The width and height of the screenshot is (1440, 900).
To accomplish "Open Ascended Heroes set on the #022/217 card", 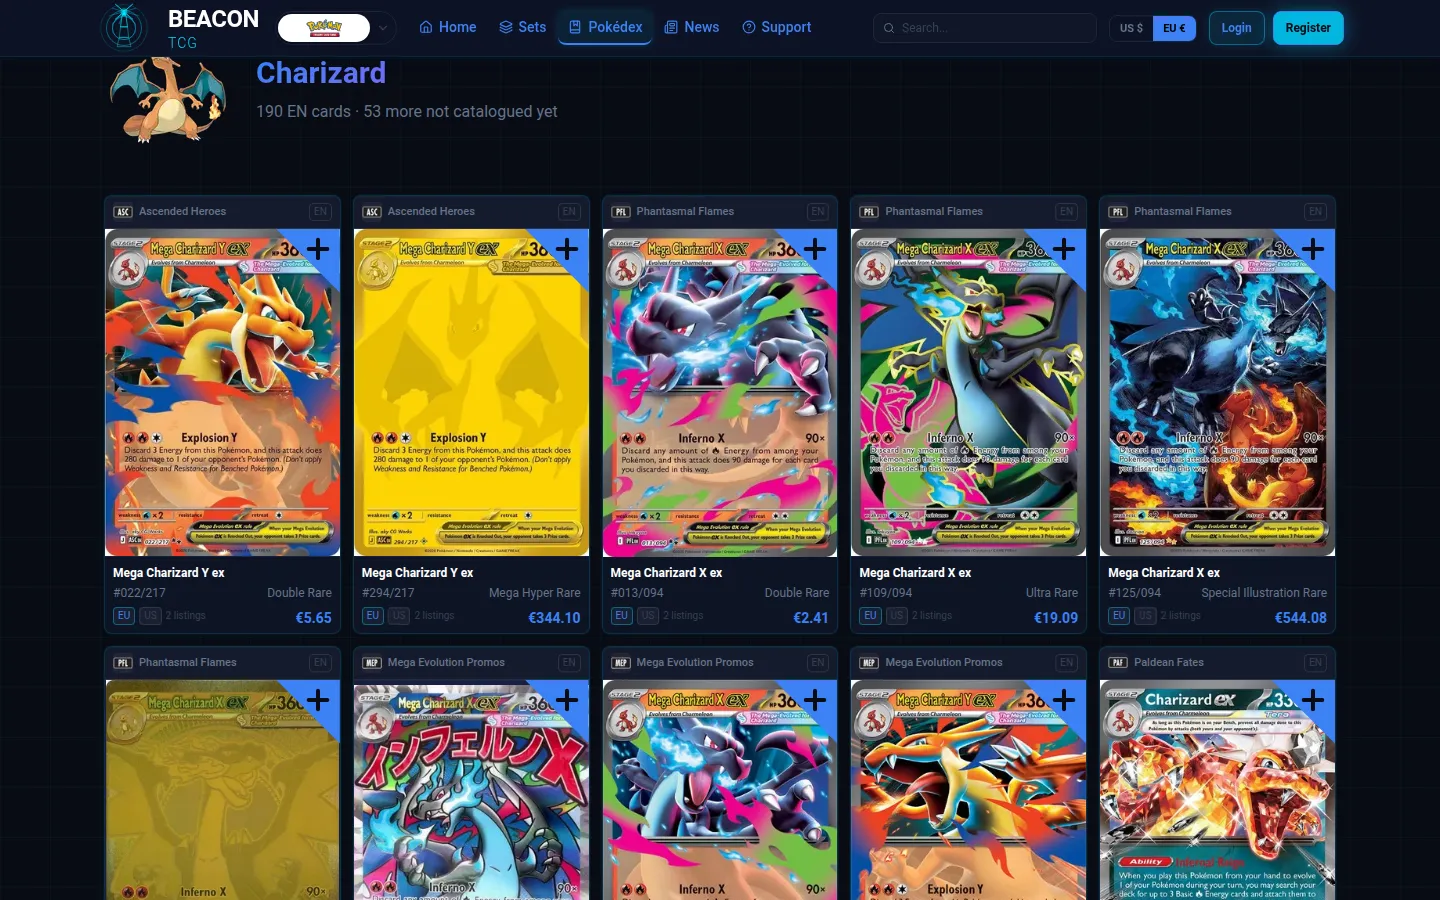I will click(x=182, y=212).
